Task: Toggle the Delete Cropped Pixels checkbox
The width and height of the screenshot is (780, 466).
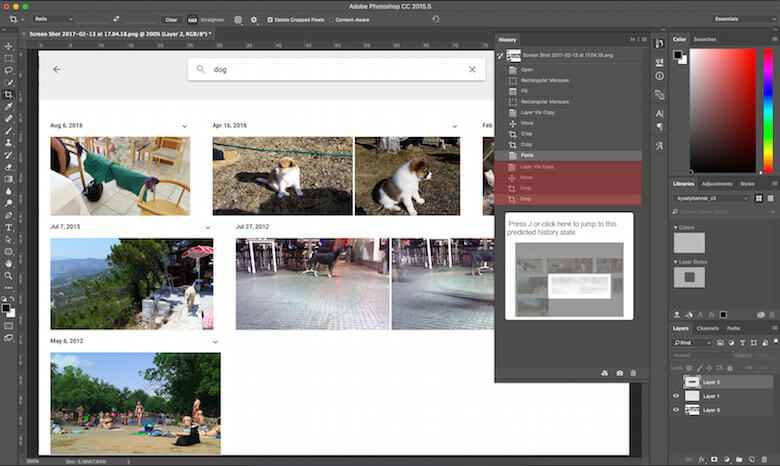Action: click(x=270, y=19)
